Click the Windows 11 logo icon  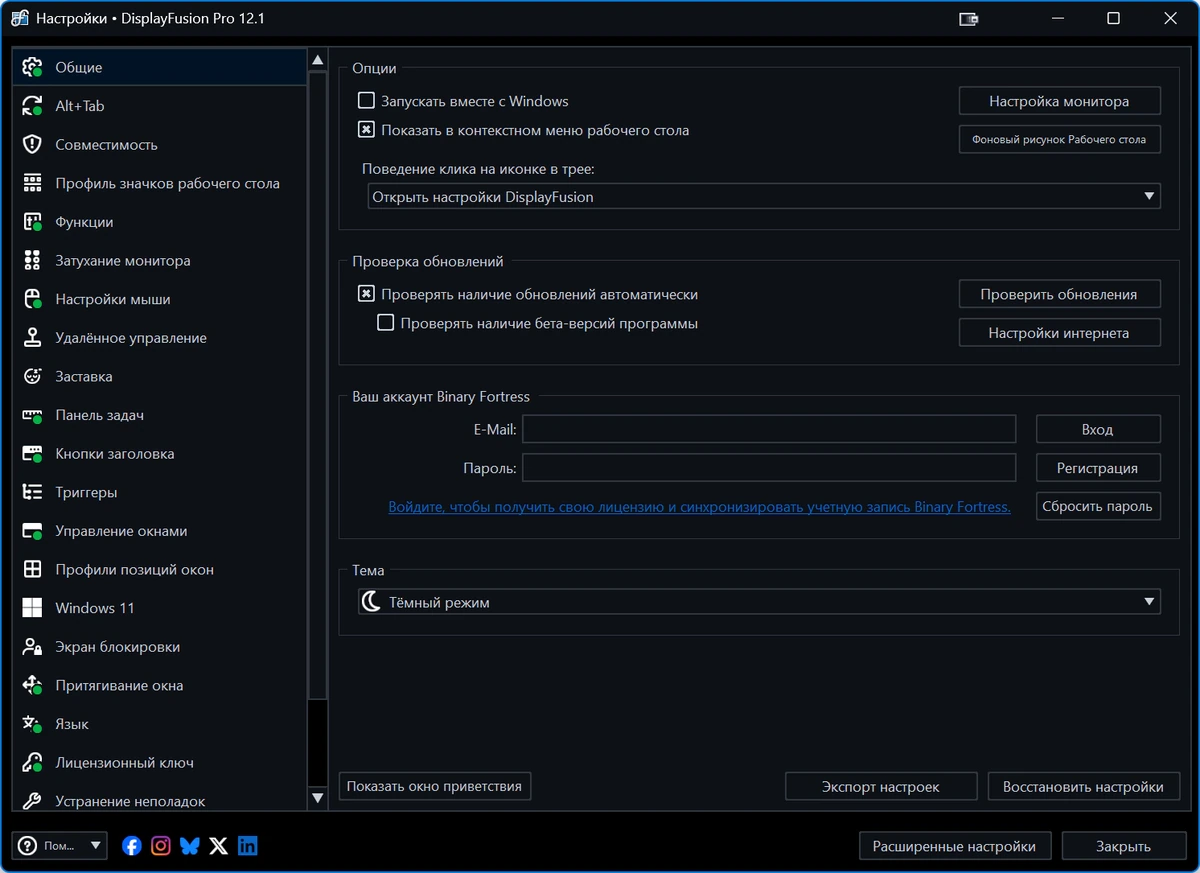pos(32,608)
